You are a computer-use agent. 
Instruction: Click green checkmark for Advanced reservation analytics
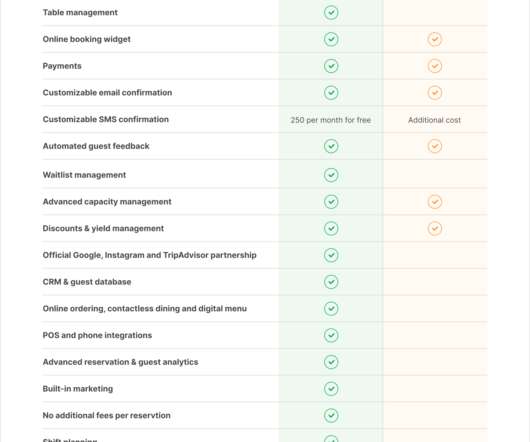click(x=331, y=362)
